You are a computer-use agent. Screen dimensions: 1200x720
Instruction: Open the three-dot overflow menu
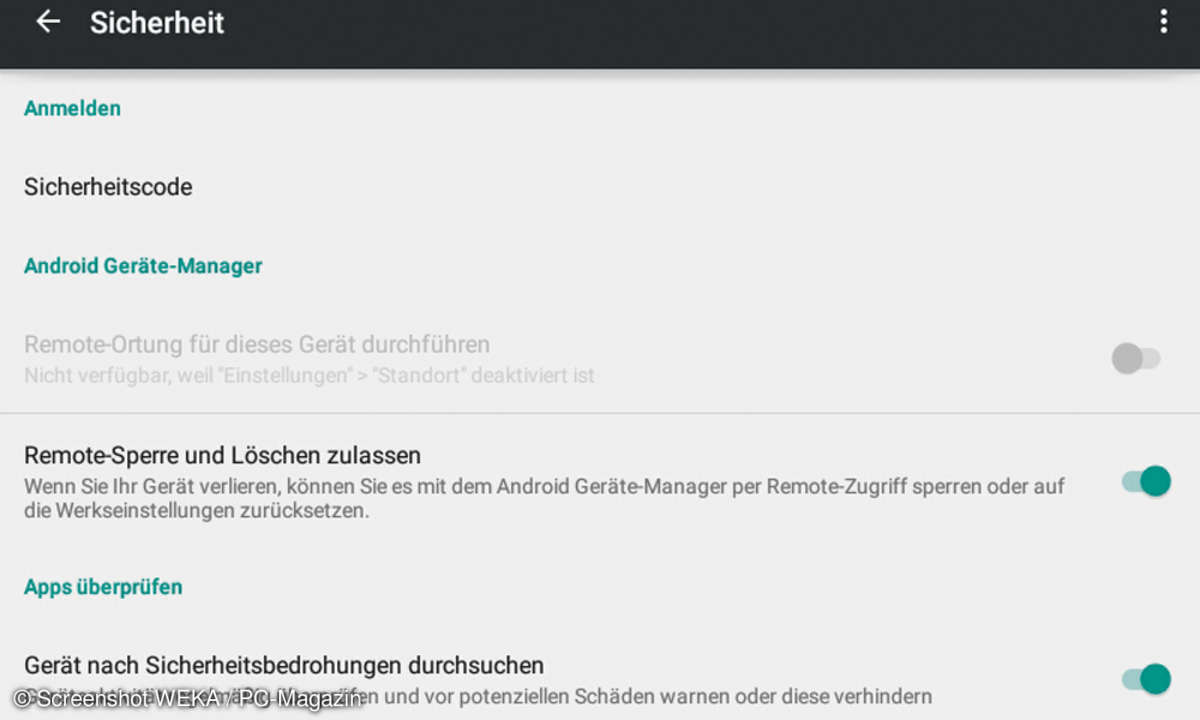click(x=1163, y=22)
